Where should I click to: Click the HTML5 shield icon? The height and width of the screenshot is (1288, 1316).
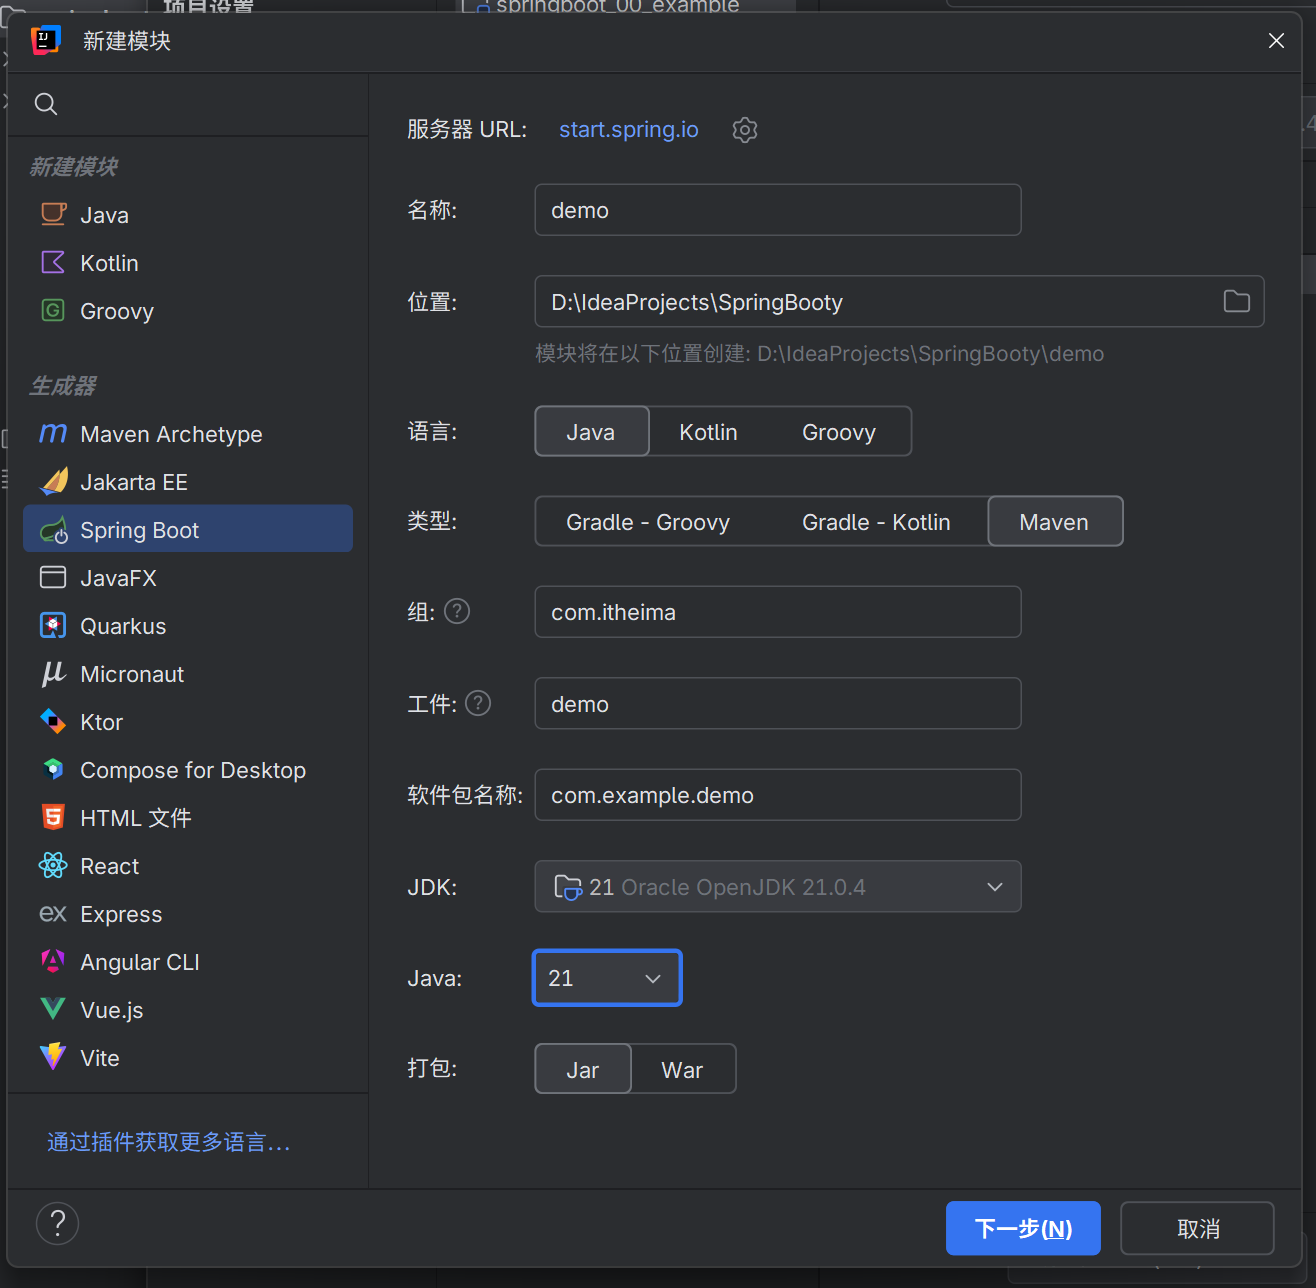53,818
